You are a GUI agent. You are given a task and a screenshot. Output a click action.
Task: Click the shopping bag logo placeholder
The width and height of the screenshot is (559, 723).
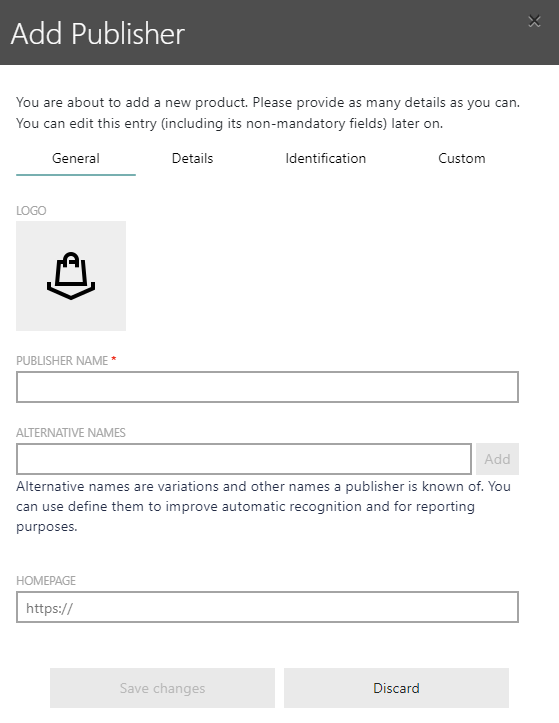(71, 276)
